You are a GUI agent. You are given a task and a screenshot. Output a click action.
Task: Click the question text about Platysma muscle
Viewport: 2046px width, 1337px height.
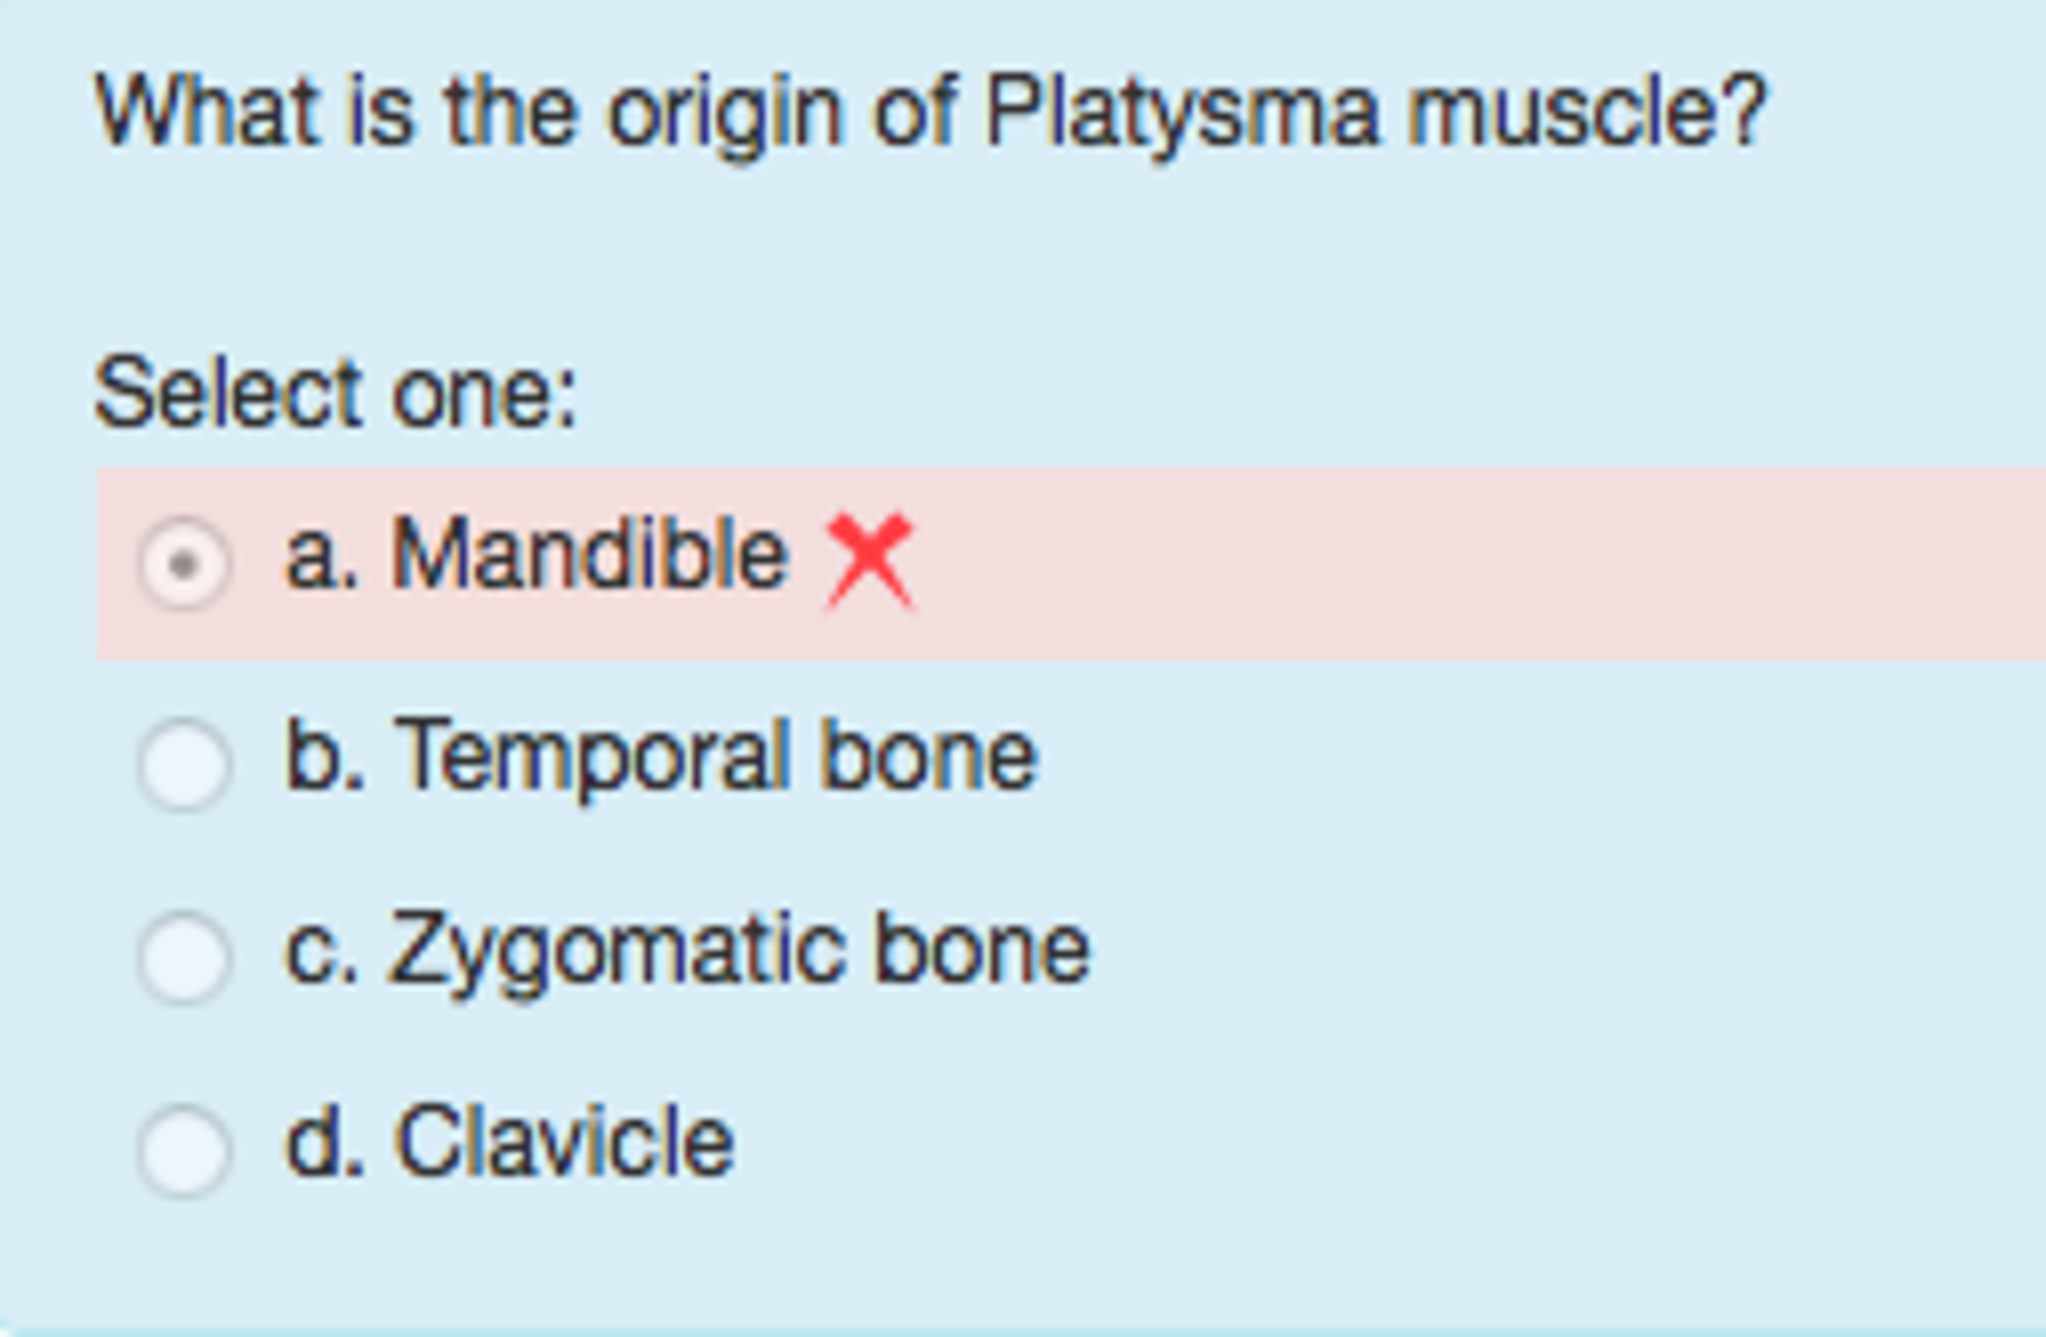tap(930, 110)
